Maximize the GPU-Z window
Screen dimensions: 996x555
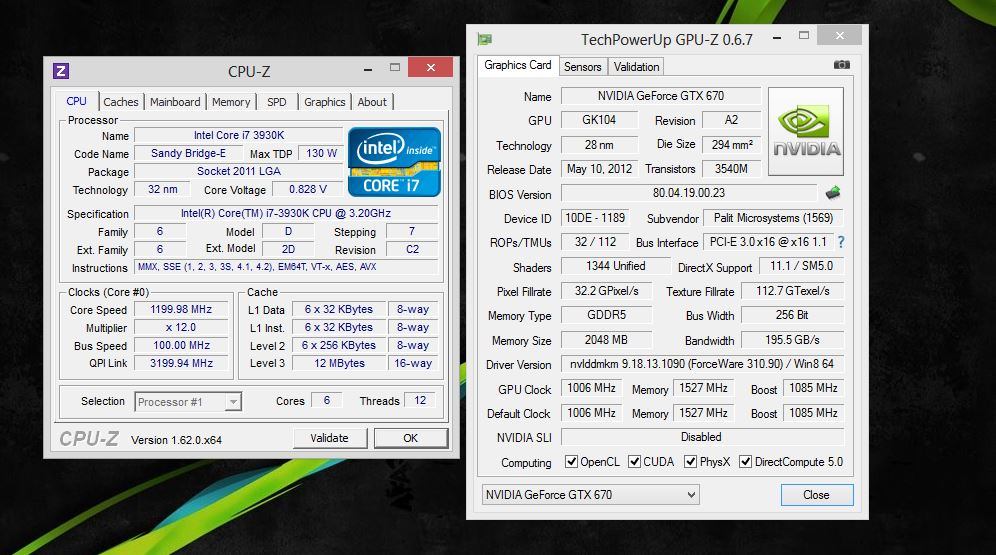click(x=804, y=36)
